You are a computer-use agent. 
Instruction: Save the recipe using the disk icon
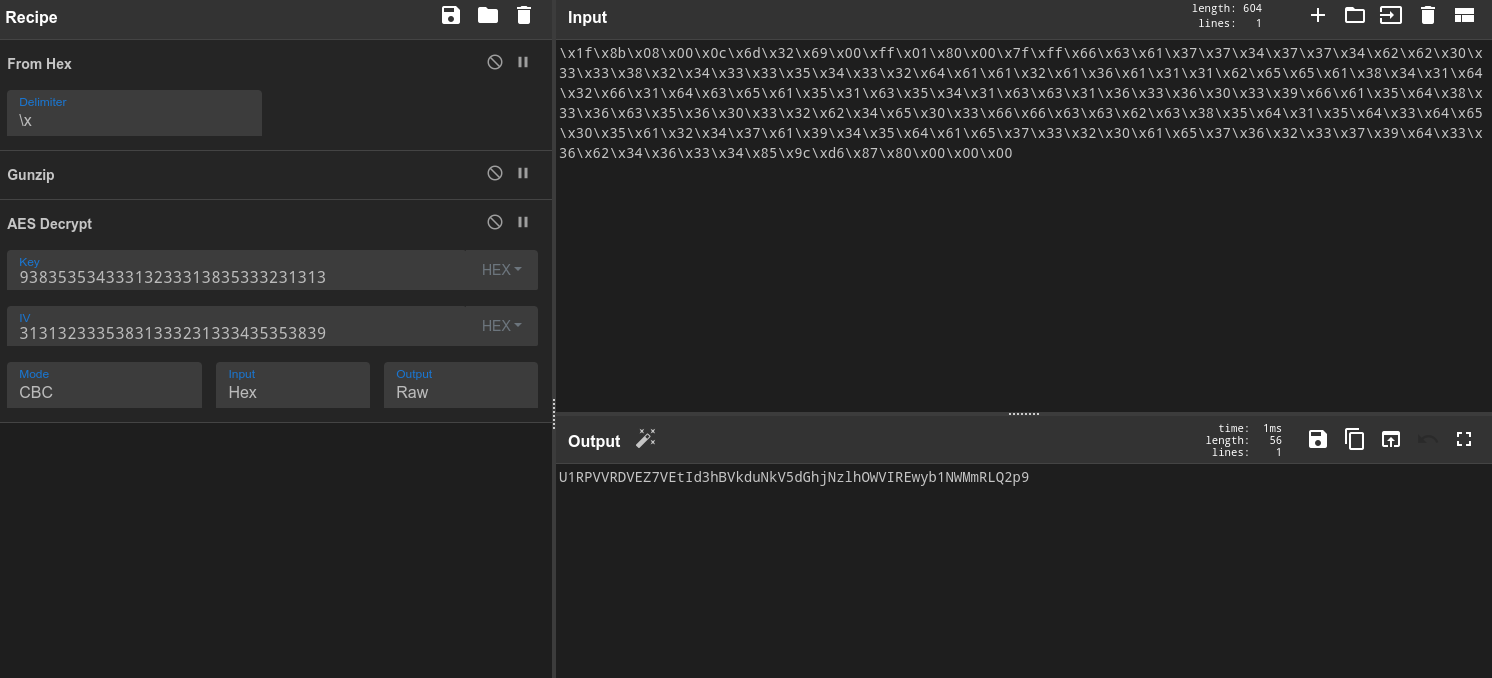point(451,15)
